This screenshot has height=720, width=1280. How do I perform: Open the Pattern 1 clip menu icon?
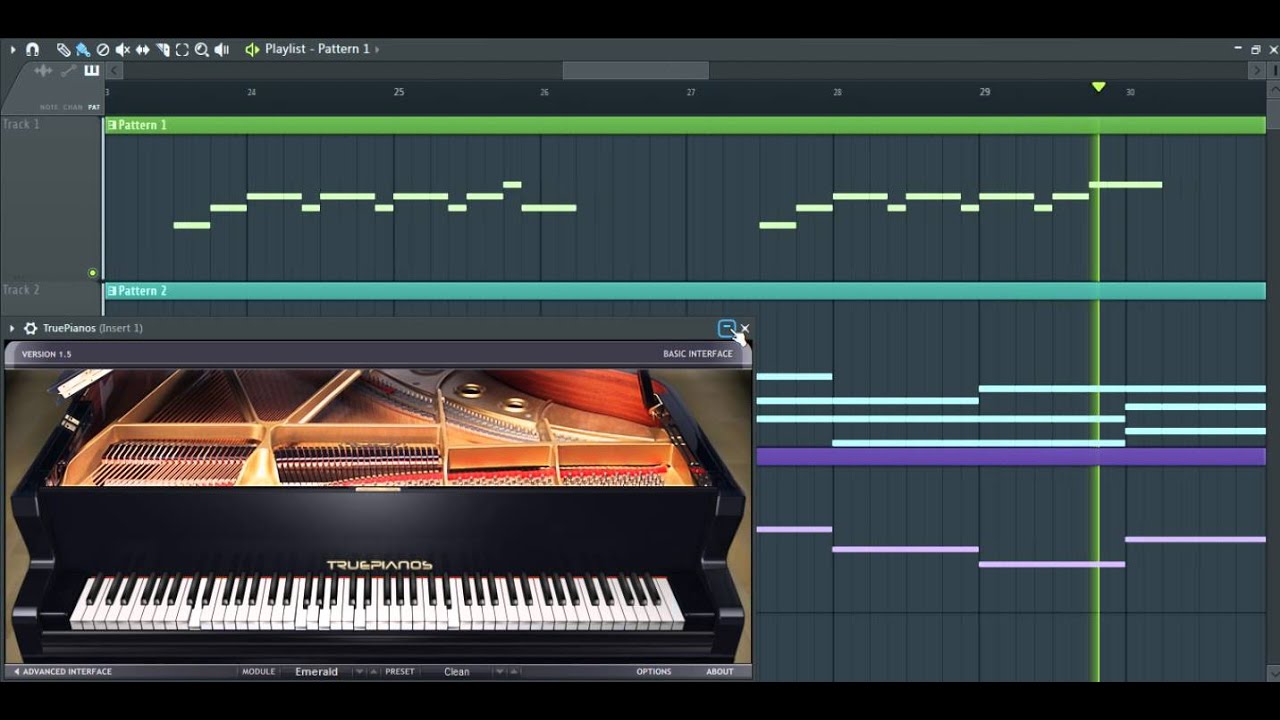(112, 125)
